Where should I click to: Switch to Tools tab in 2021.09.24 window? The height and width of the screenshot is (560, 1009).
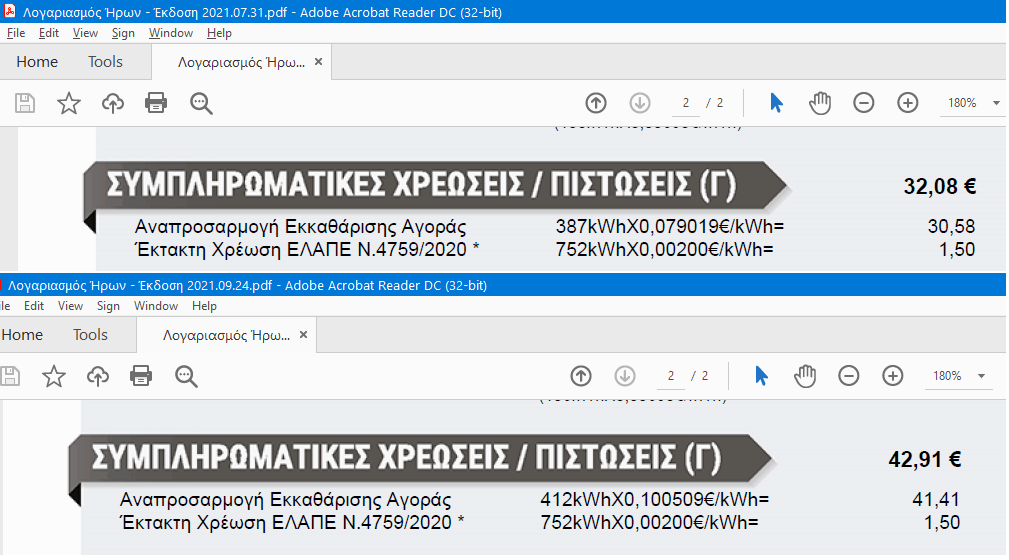(91, 335)
